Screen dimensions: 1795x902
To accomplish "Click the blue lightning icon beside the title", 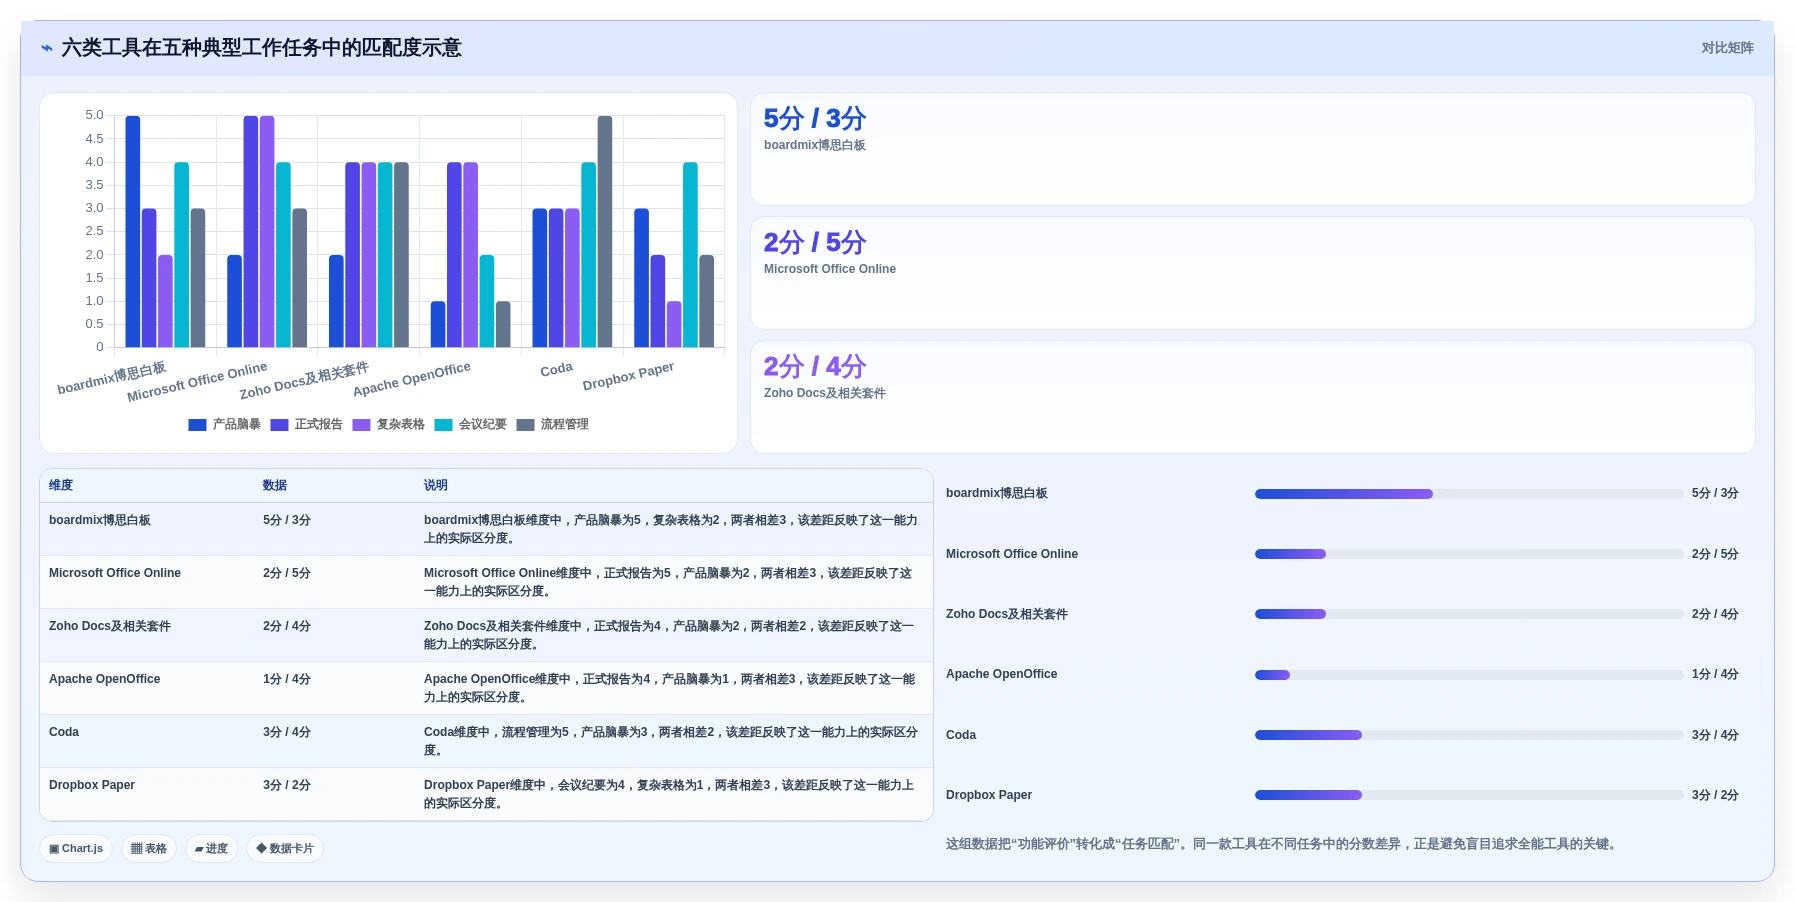I will coord(46,48).
